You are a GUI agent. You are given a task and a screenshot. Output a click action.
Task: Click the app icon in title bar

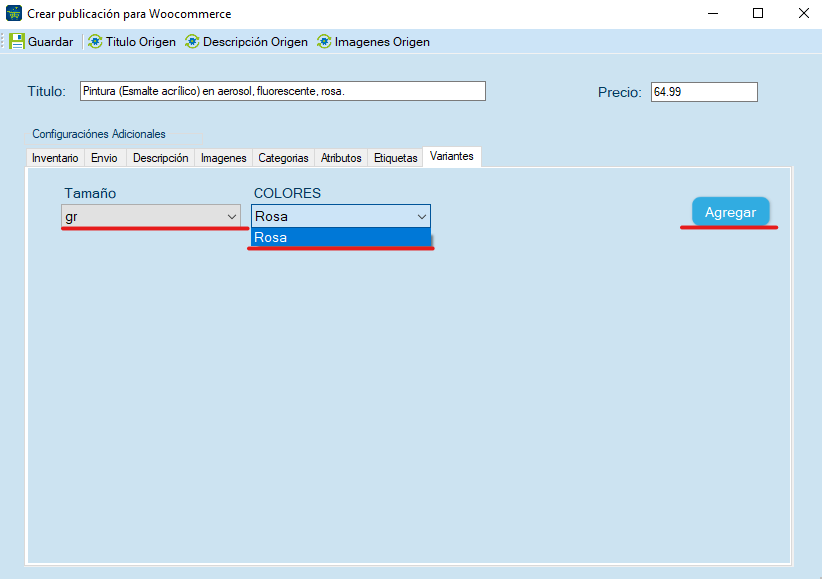[x=14, y=13]
